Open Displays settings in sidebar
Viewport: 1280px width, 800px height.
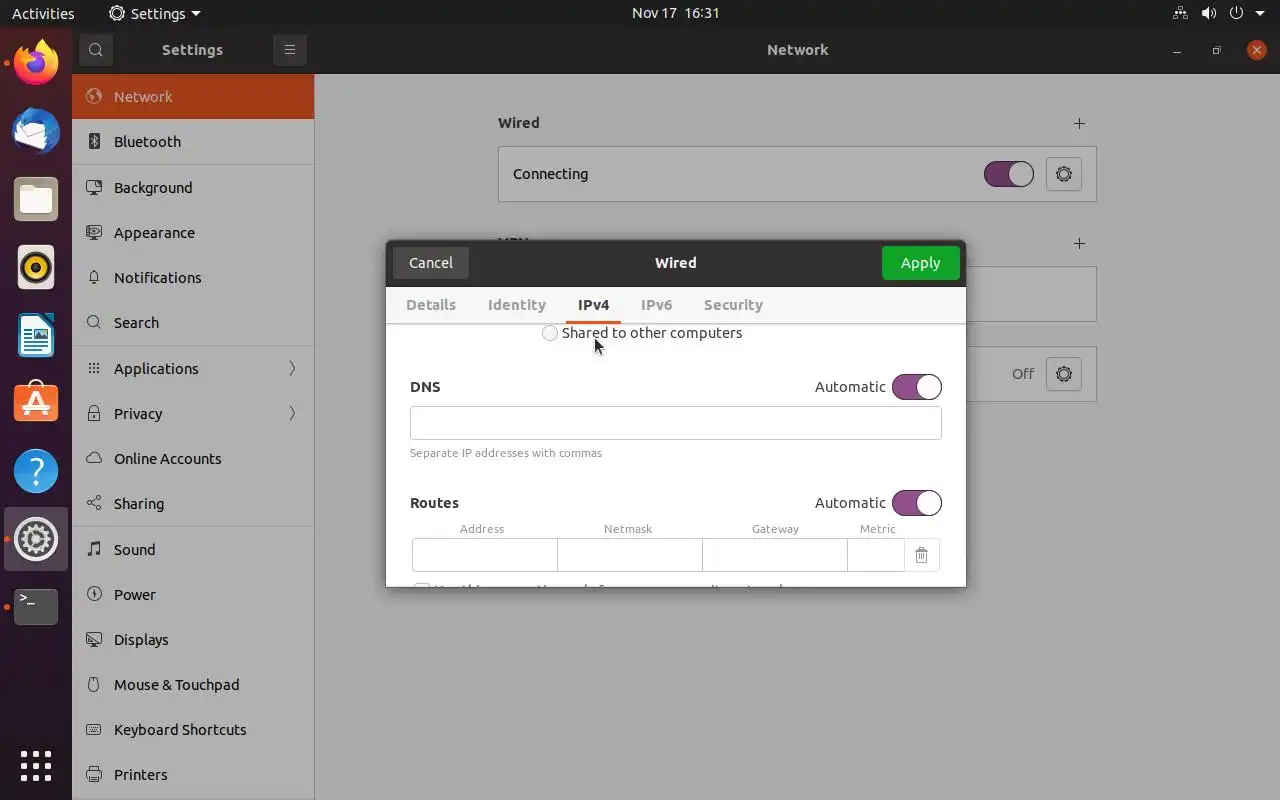click(193, 639)
